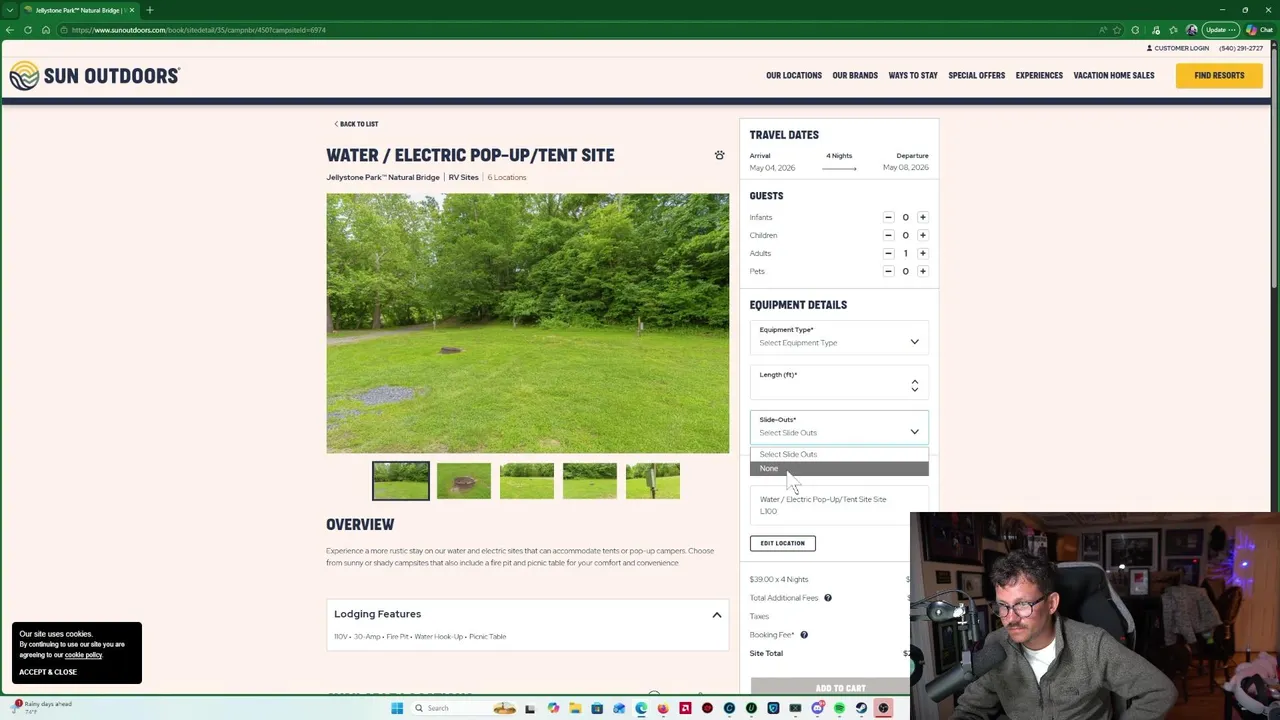The image size is (1280, 720).
Task: Open Experiences menu
Action: coord(1039,75)
